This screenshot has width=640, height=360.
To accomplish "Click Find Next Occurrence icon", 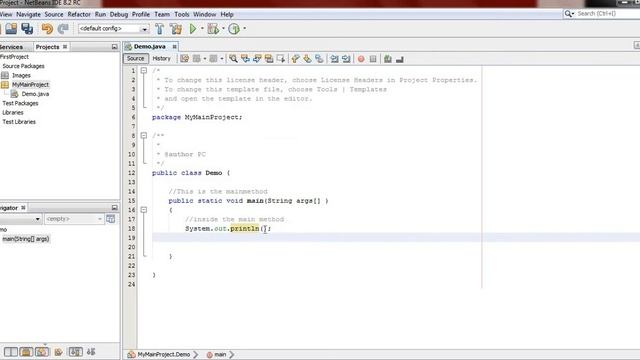I will tap(257, 59).
